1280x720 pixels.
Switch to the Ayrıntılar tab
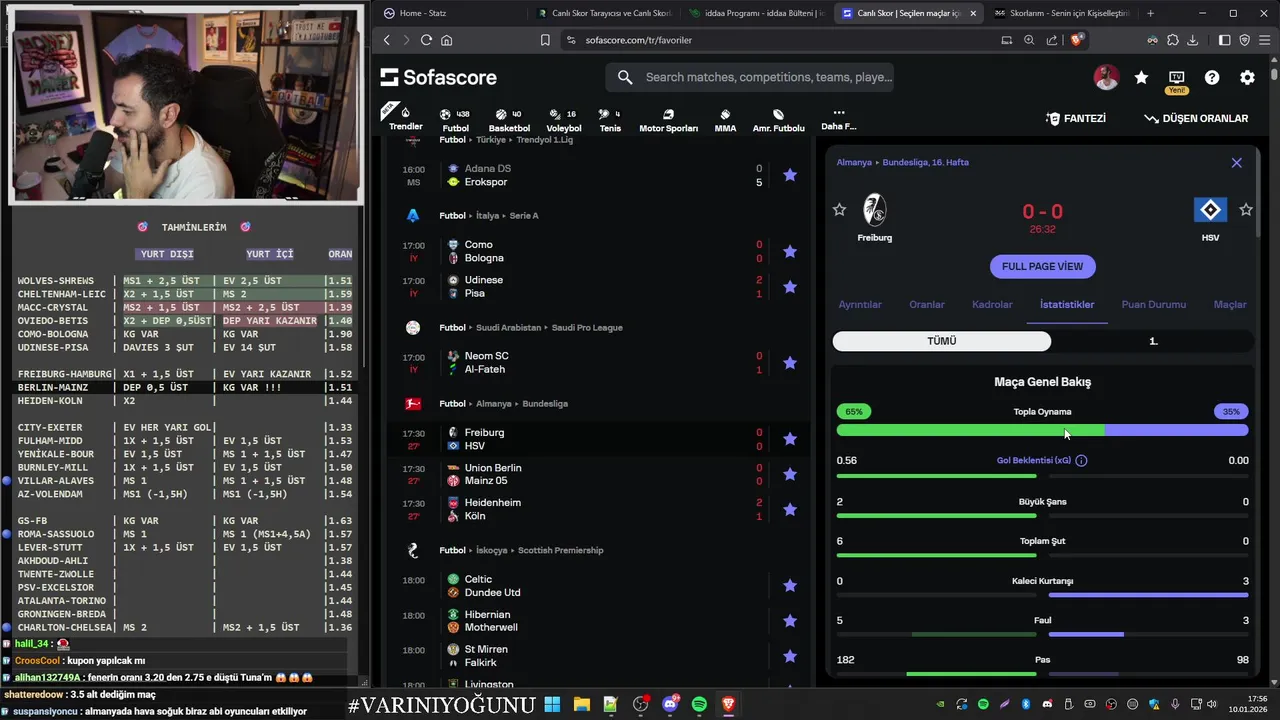(860, 304)
